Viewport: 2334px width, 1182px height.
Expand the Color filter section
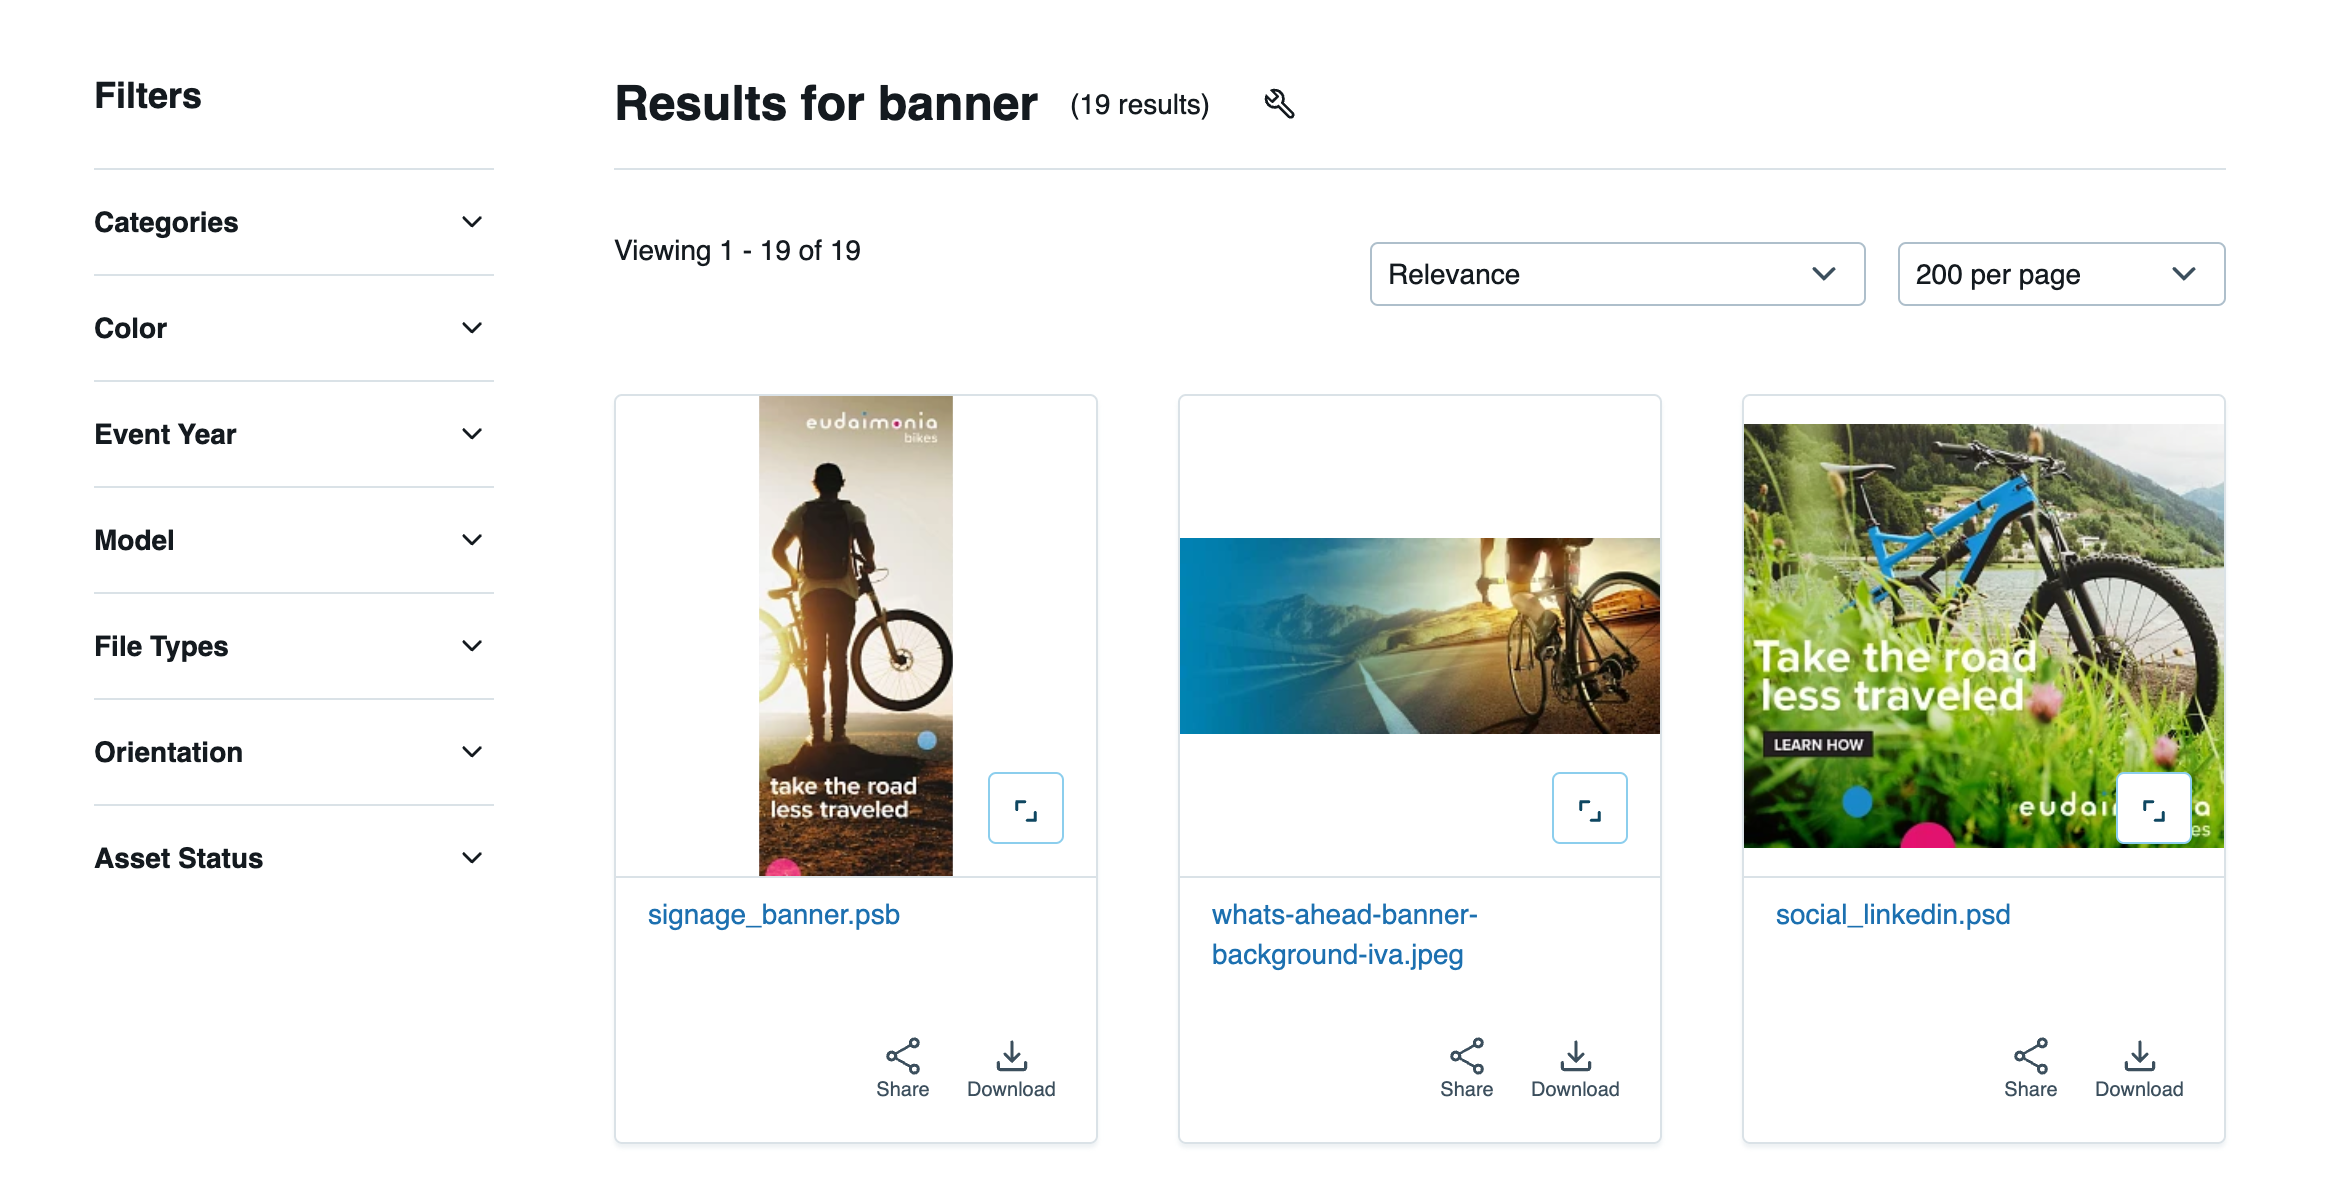[x=293, y=328]
